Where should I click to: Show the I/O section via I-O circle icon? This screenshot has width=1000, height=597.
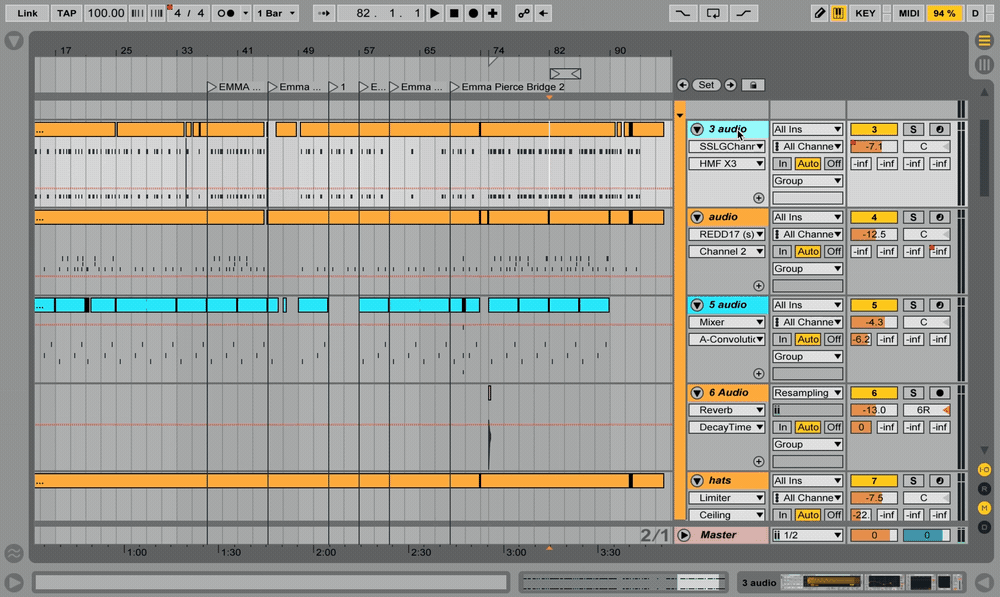point(984,469)
